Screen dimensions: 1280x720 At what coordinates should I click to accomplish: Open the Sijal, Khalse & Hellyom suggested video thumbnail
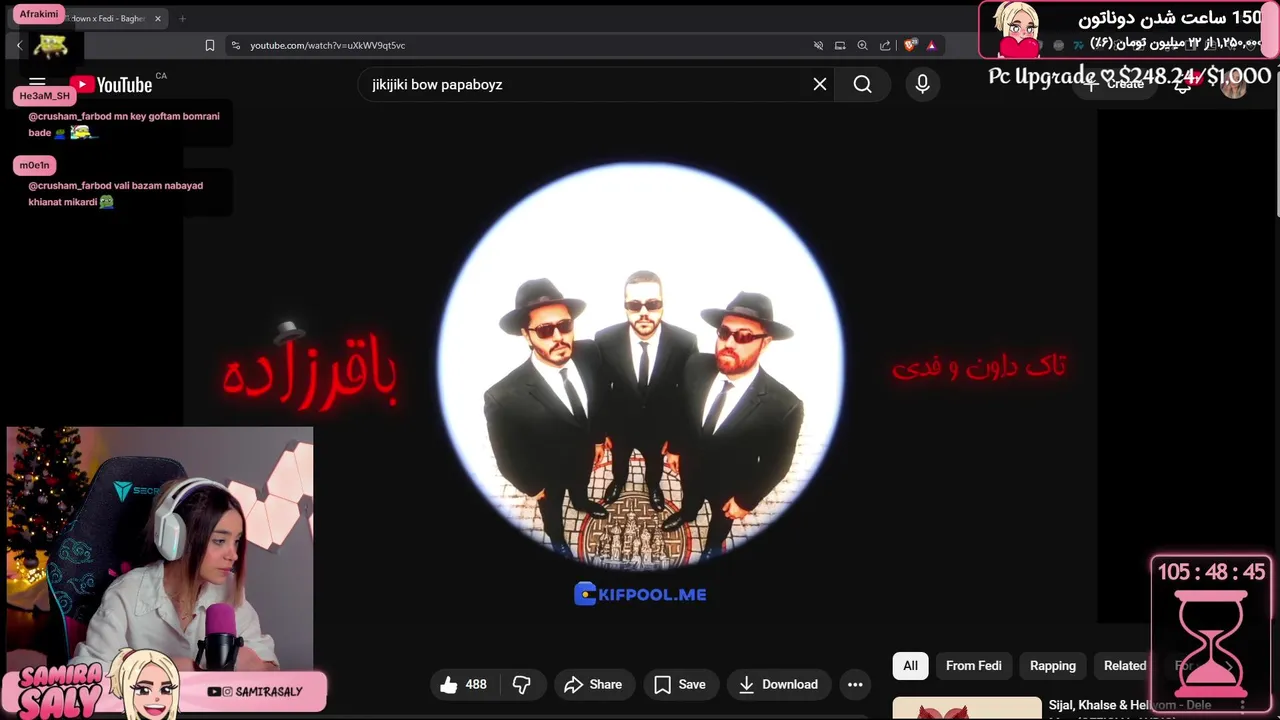967,708
